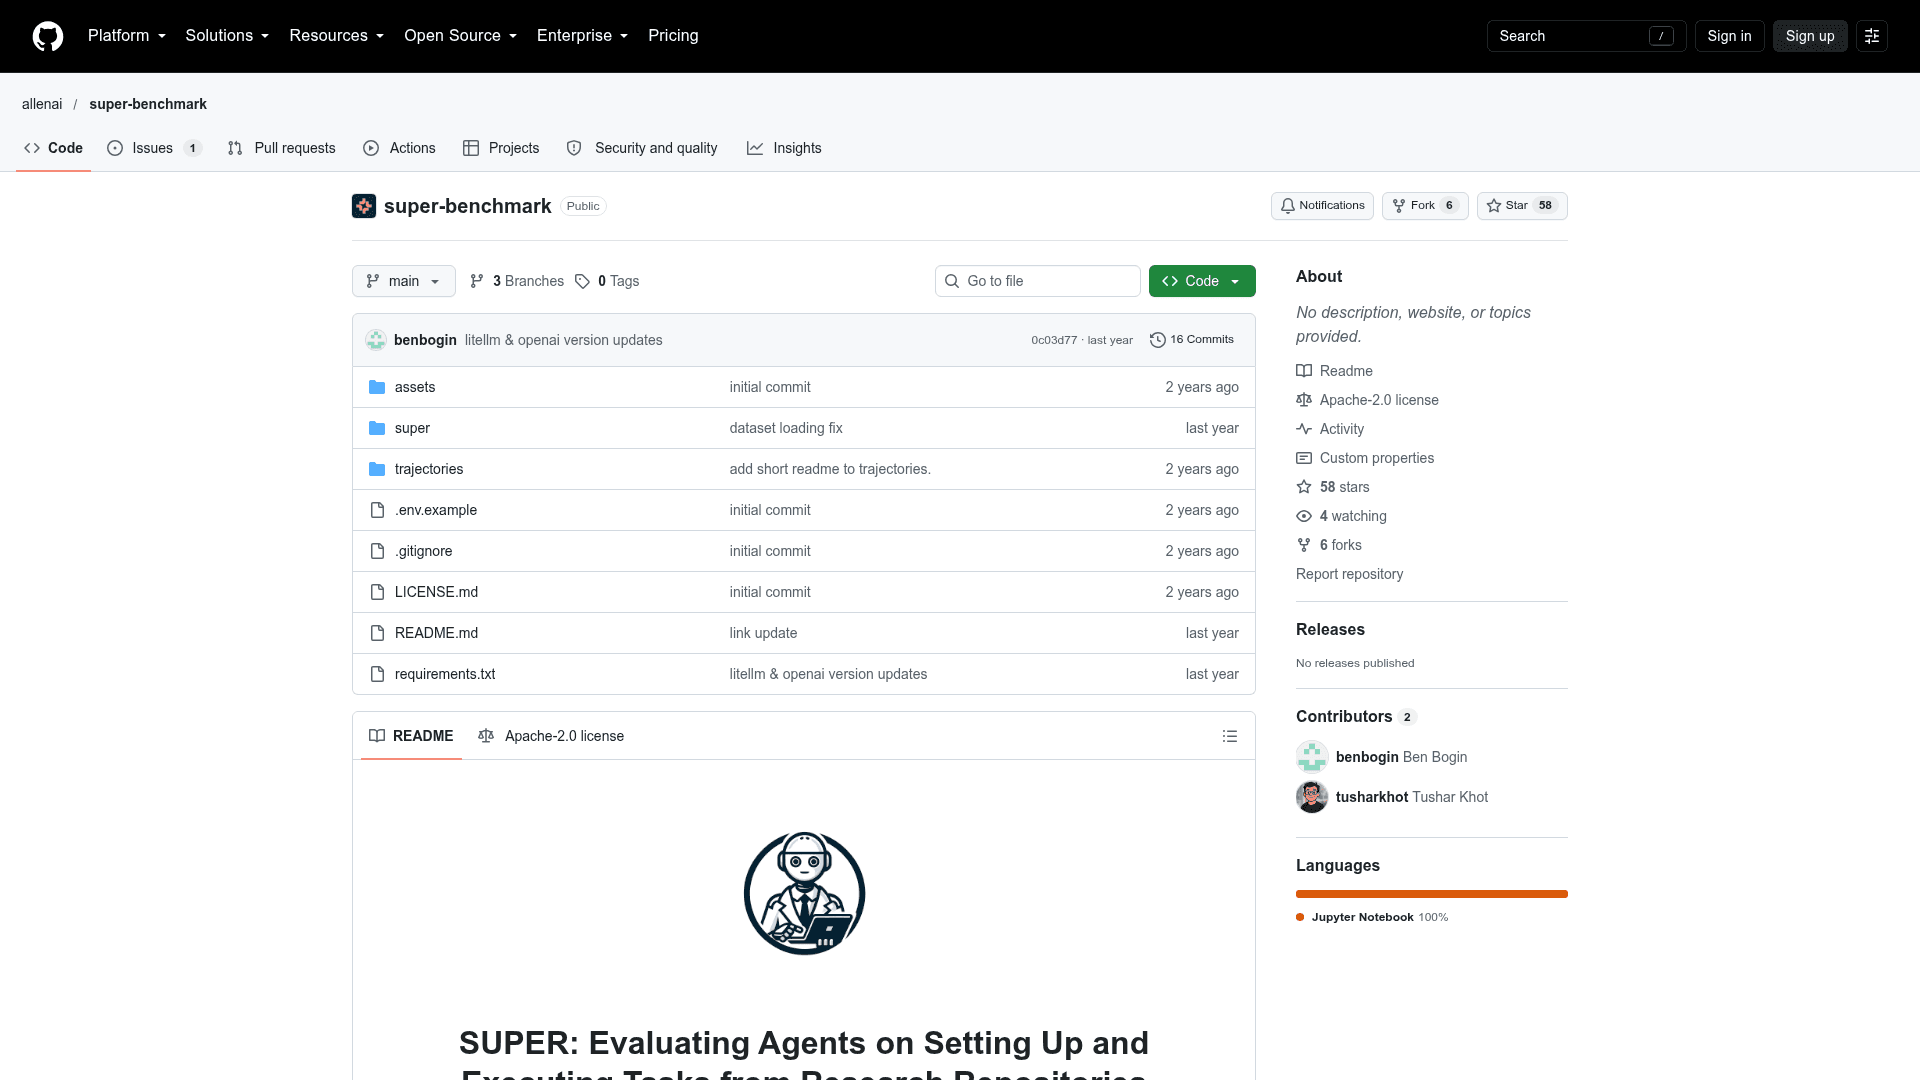Open the 3 Branches link

tap(517, 281)
